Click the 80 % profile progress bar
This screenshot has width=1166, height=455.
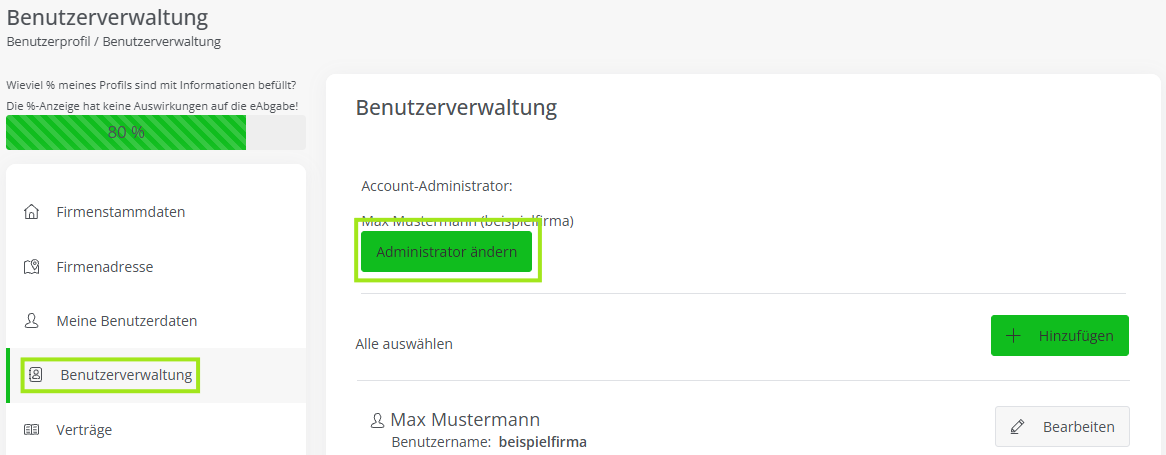(x=155, y=132)
